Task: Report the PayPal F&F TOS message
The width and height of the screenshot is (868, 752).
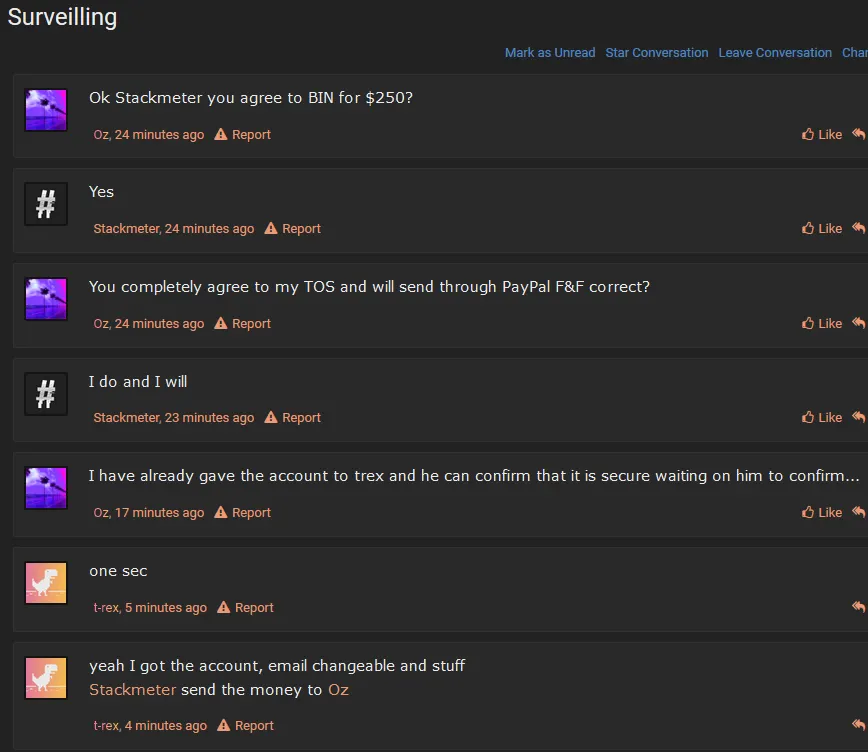Action: point(243,324)
